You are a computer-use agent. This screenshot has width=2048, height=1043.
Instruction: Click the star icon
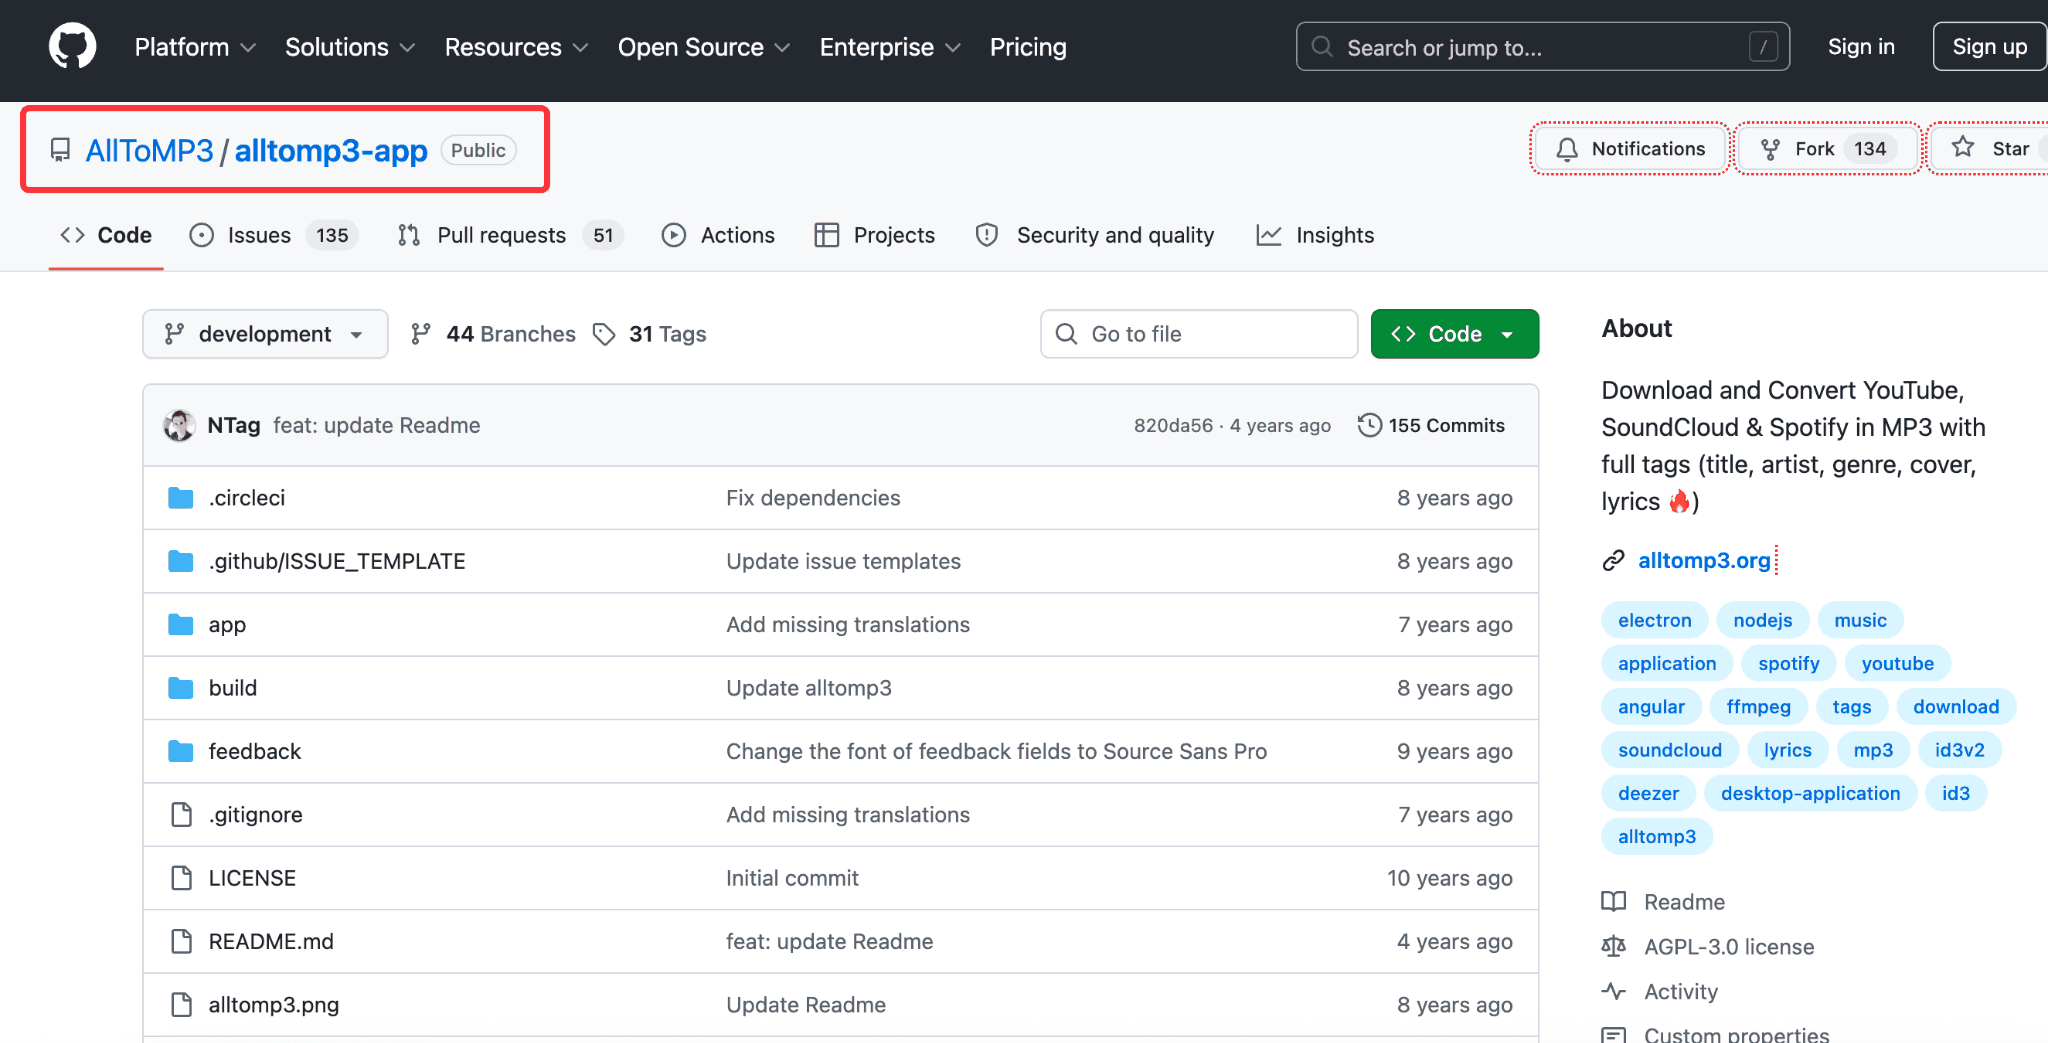[x=1963, y=148]
